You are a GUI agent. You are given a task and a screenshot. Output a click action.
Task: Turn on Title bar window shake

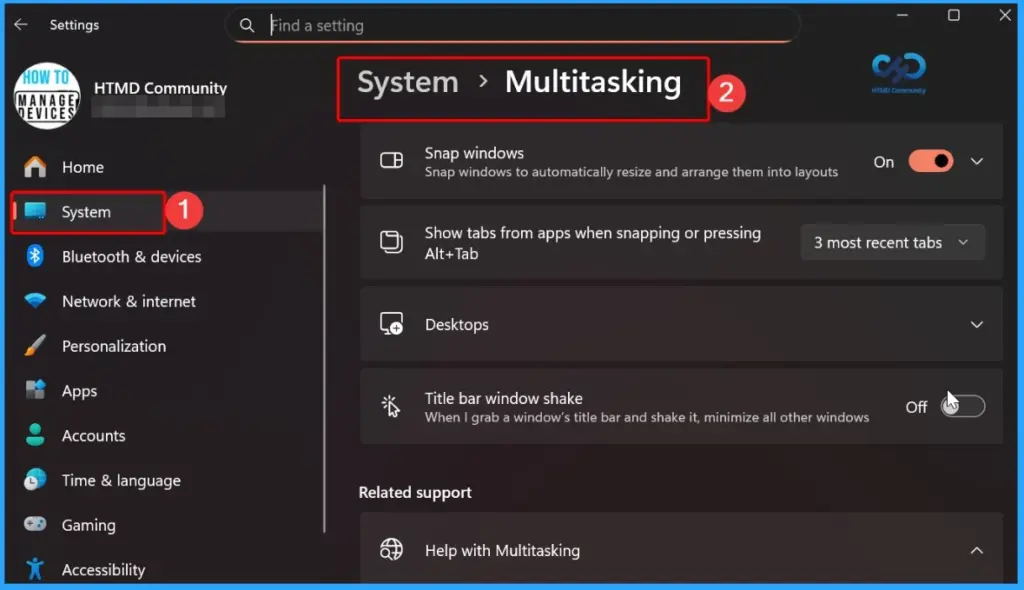pyautogui.click(x=963, y=406)
